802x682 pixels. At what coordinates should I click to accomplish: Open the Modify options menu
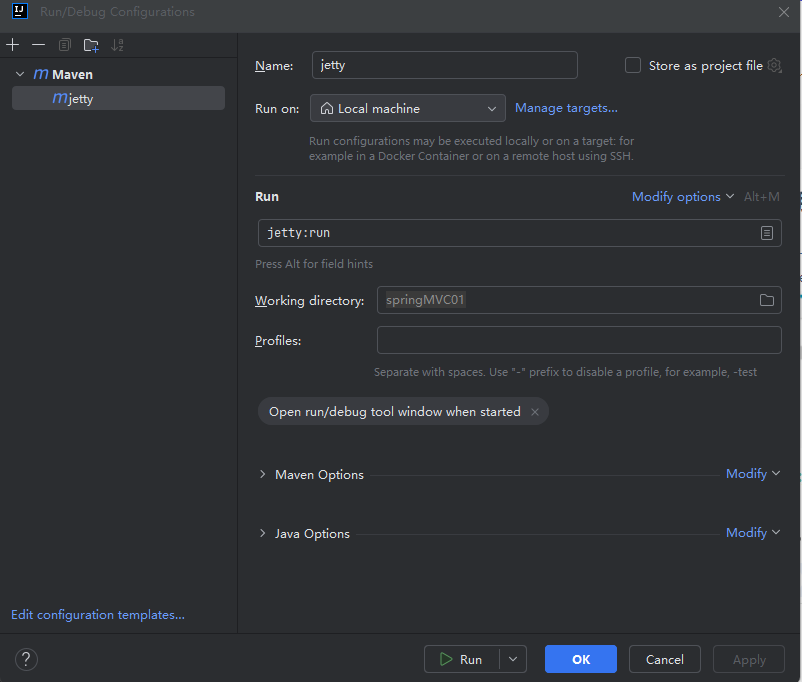tap(683, 197)
